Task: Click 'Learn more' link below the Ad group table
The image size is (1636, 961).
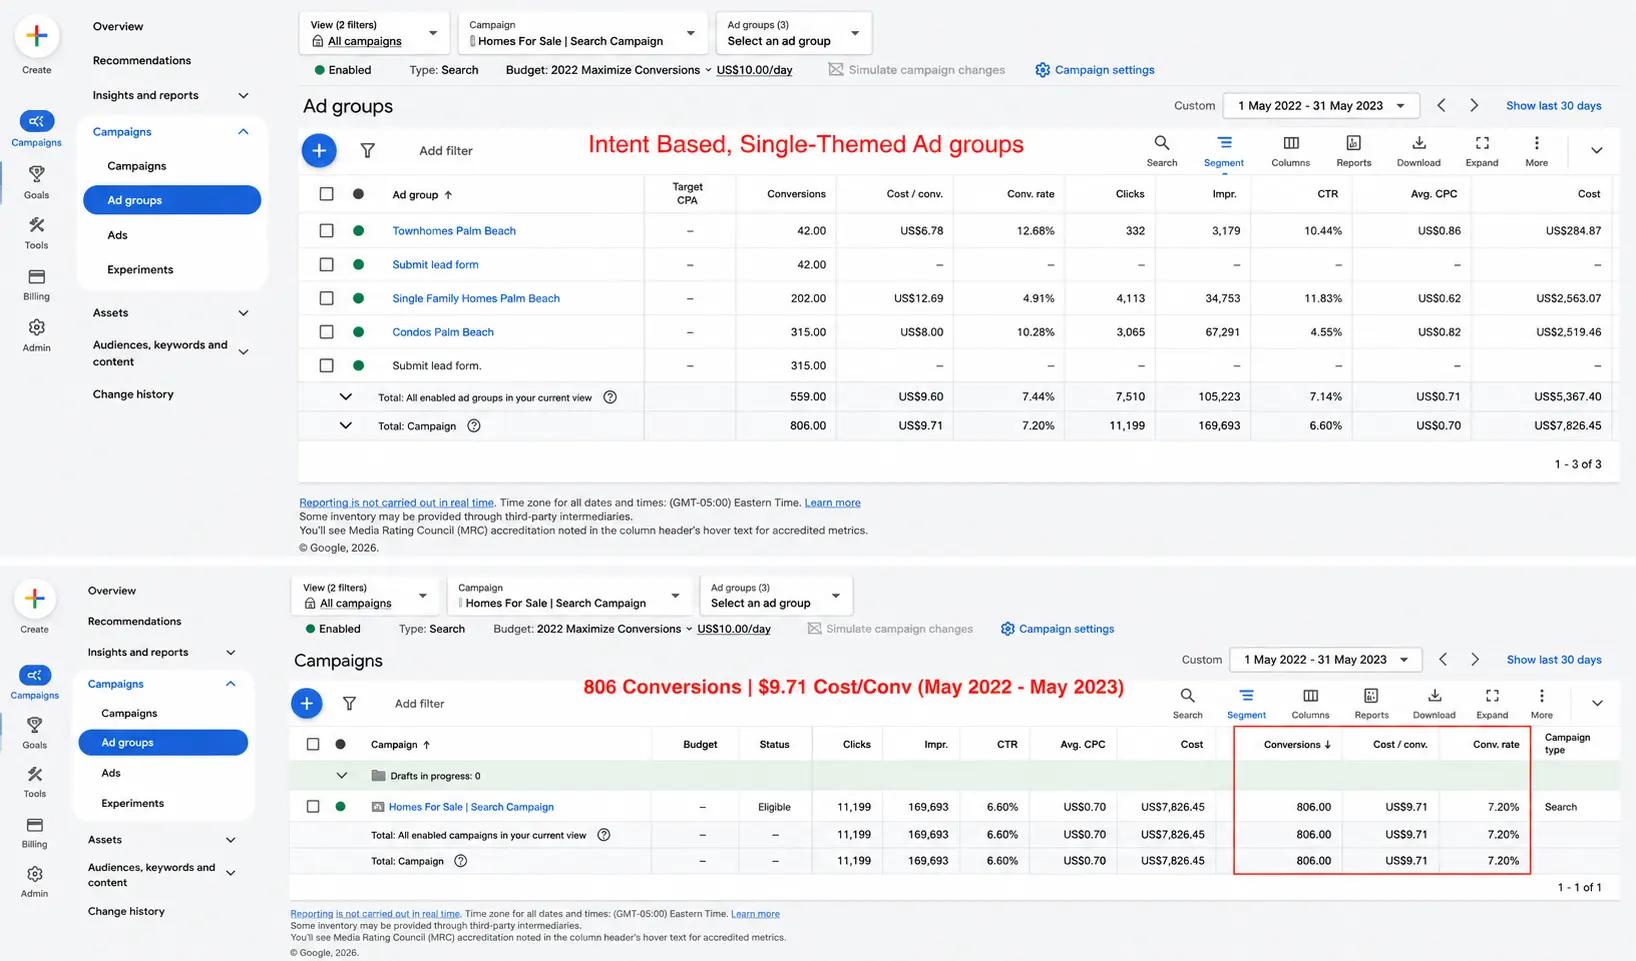Action: coord(832,503)
